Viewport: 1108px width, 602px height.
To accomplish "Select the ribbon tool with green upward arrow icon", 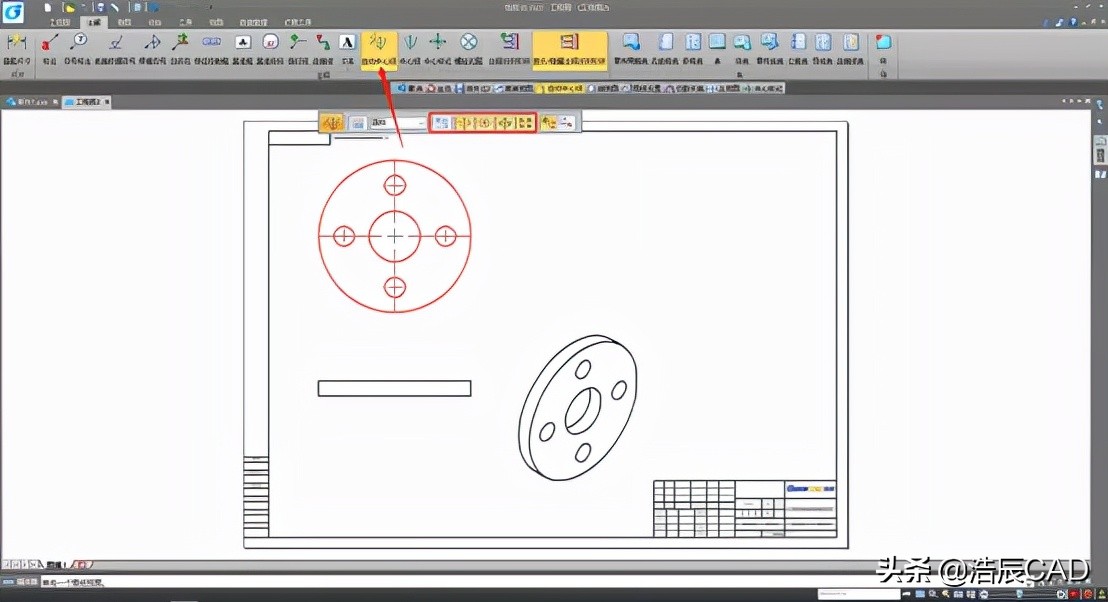I will pos(181,49).
